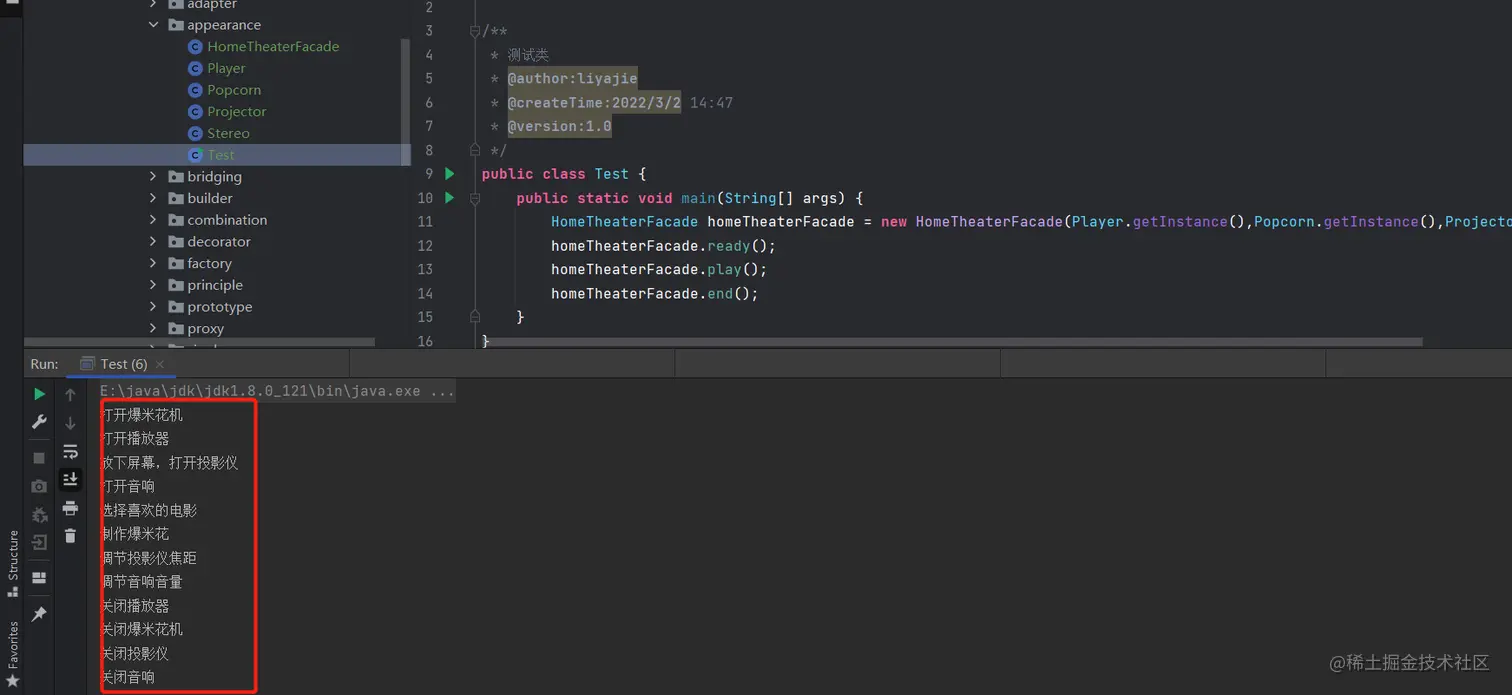This screenshot has height=695, width=1512.
Task: Open the Projector class file
Action: pyautogui.click(x=227, y=112)
